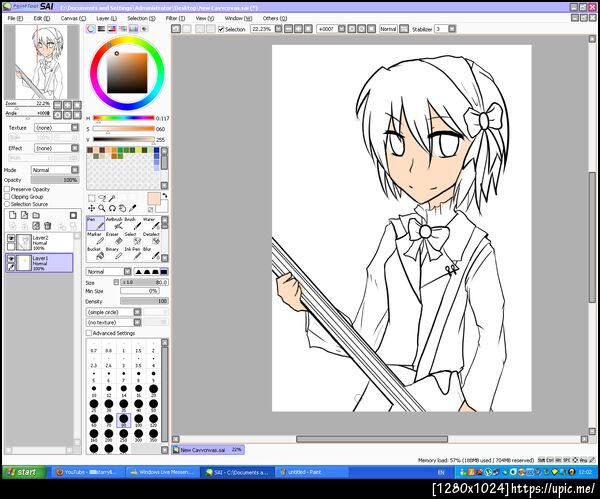The image size is (600, 499).
Task: Pick the hand pan tool
Action: click(x=122, y=208)
